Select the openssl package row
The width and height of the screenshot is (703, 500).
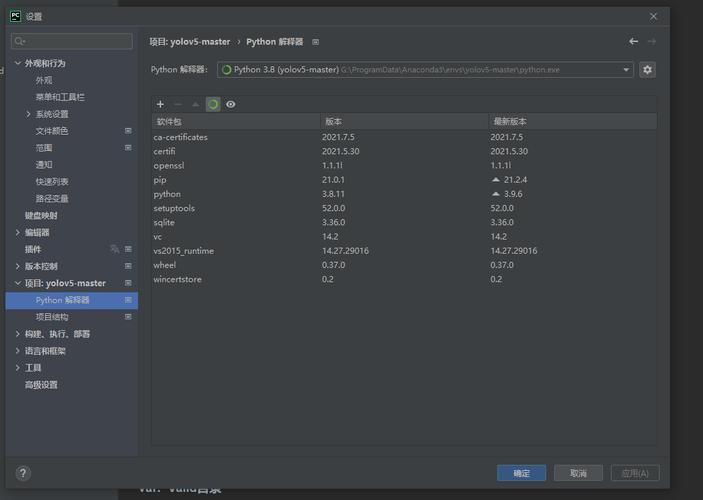point(404,165)
